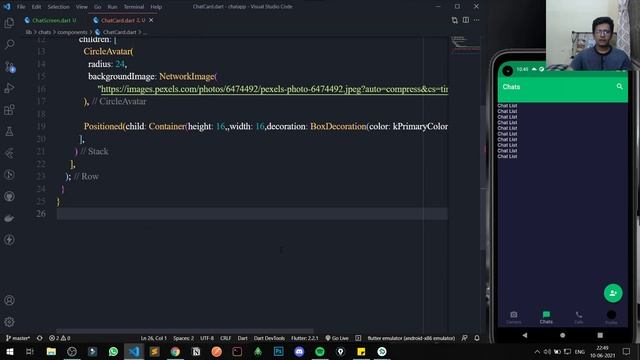Tap the Camera tab in emulator bottom bar
This screenshot has width=640, height=360.
pos(513,317)
